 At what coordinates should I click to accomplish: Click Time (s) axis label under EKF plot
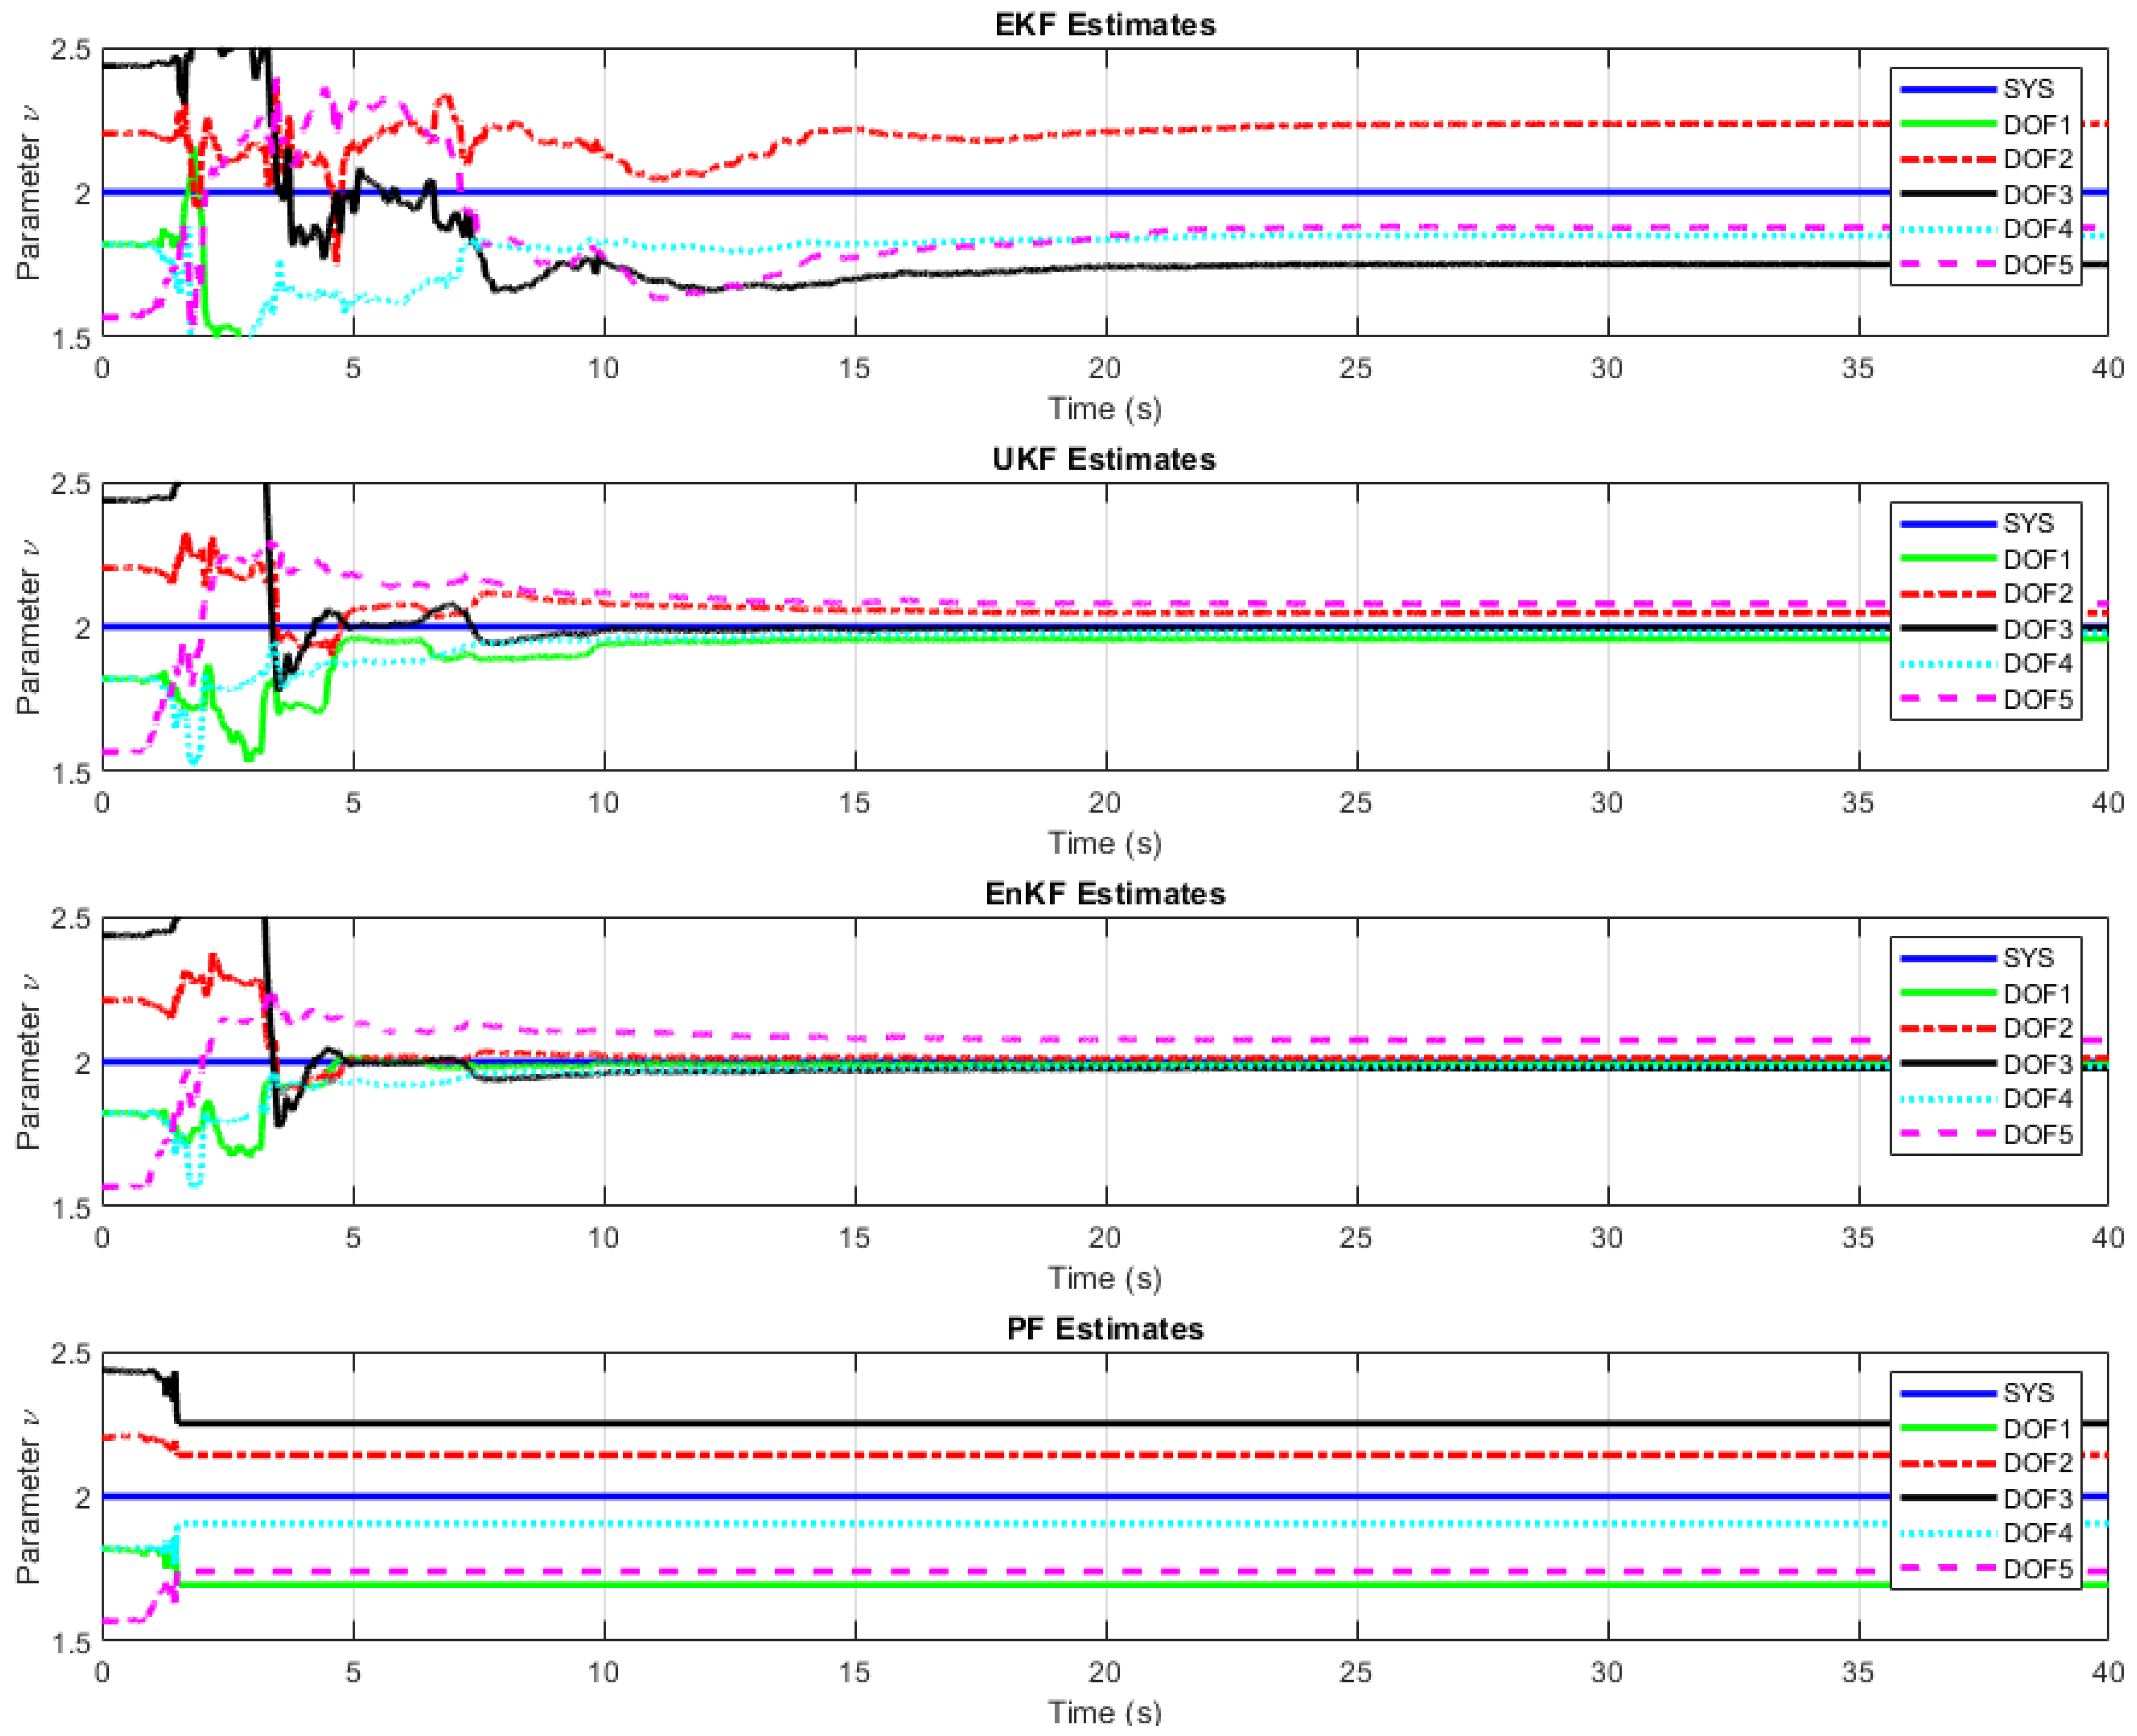[x=1104, y=409]
